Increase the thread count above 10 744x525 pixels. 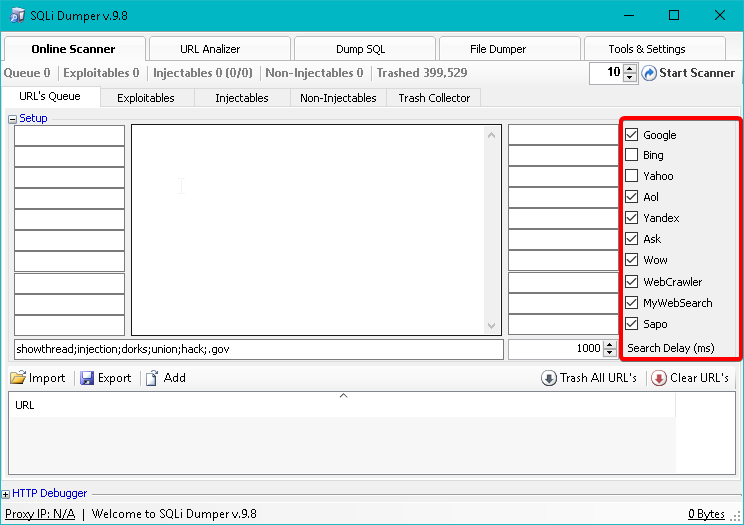(x=630, y=69)
